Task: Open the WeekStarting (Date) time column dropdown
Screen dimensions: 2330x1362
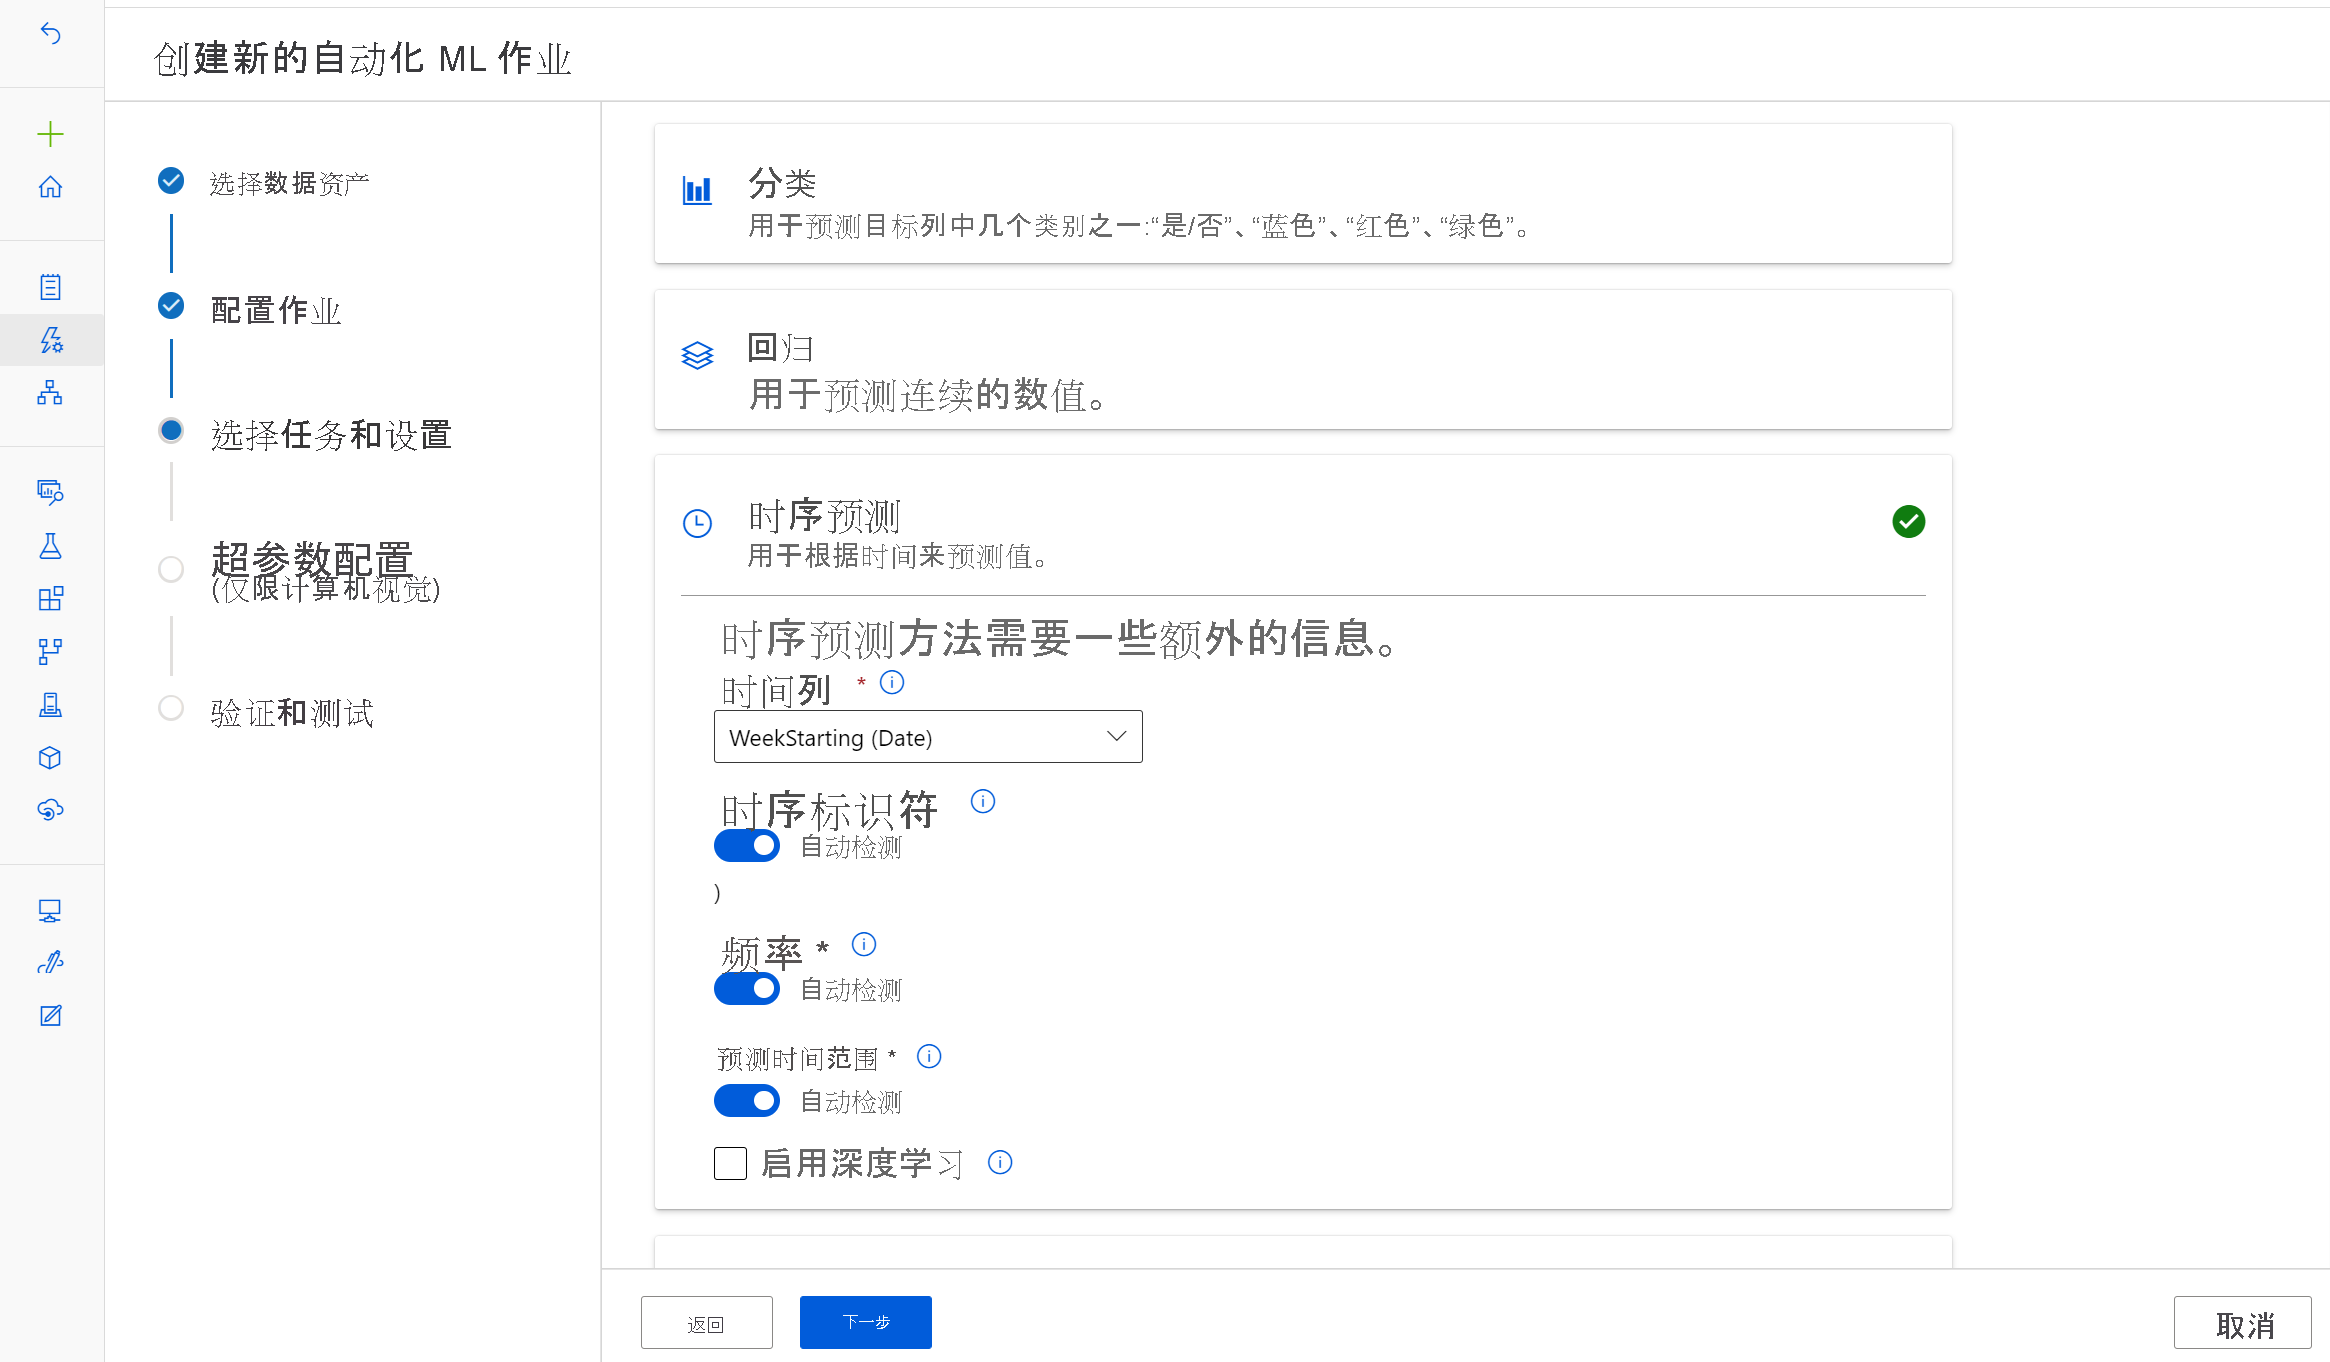Action: click(928, 737)
